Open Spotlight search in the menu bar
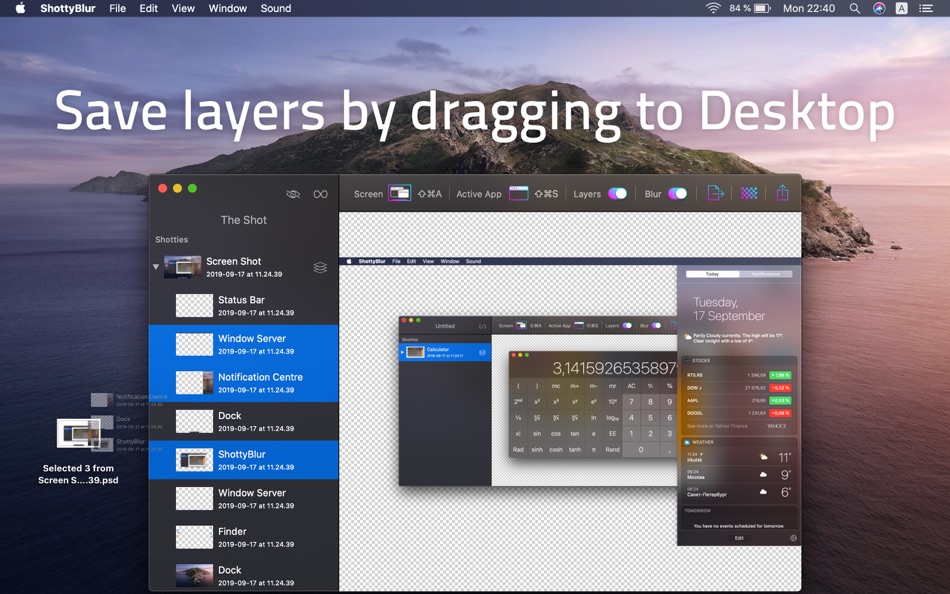This screenshot has width=950, height=594. pos(854,8)
